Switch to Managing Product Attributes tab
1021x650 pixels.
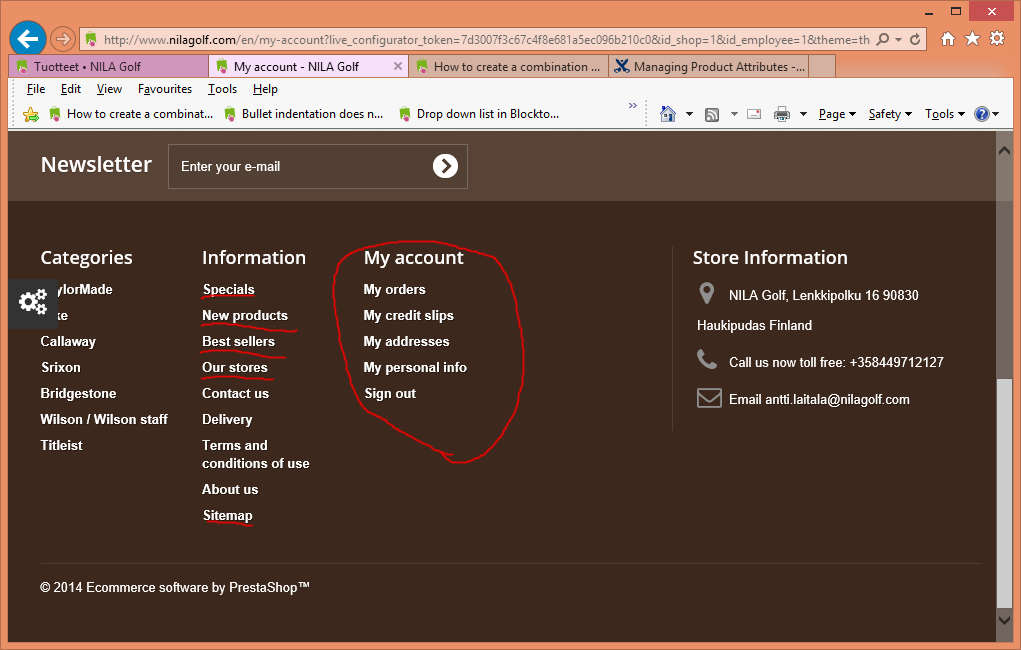coord(708,66)
